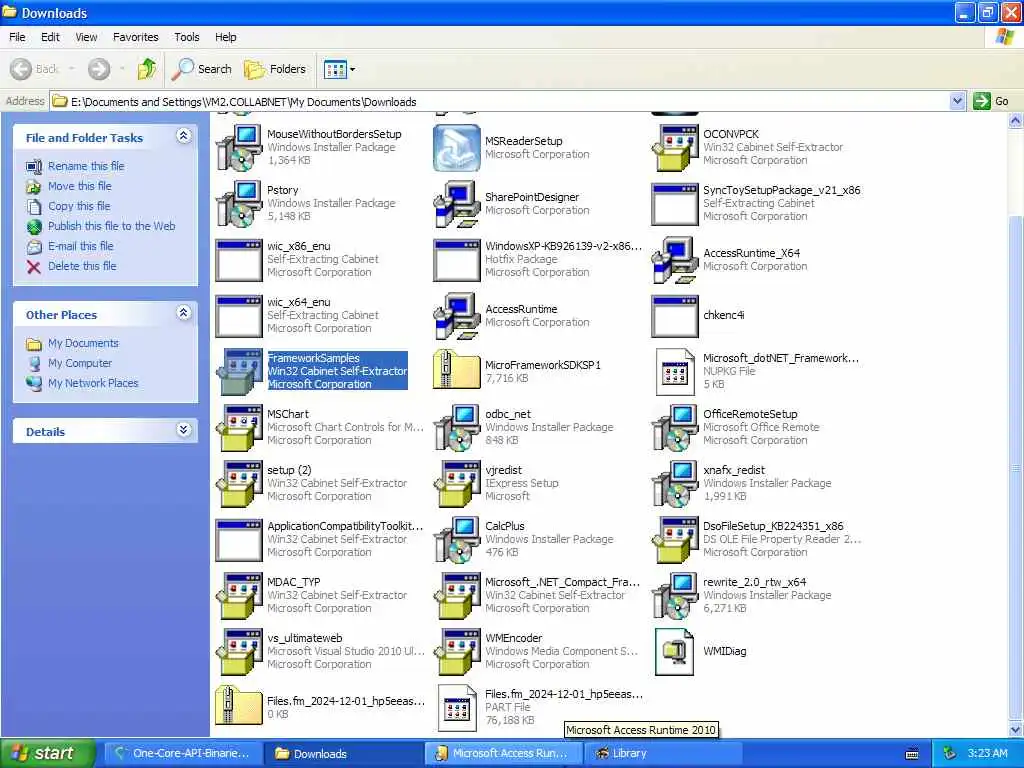Viewport: 1024px width, 768px height.
Task: Go to My Documents link
Action: (84, 344)
